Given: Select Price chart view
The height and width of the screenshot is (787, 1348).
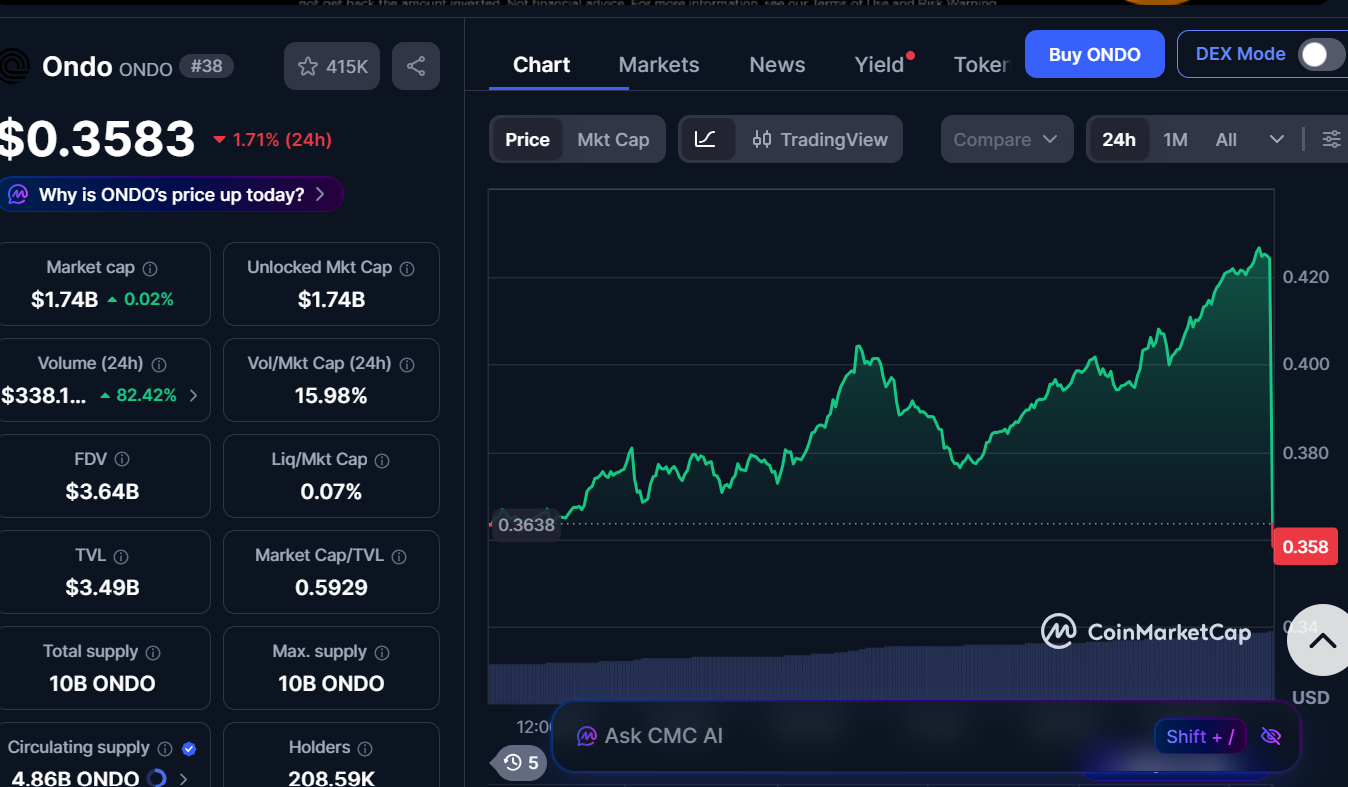Looking at the screenshot, I should point(527,139).
